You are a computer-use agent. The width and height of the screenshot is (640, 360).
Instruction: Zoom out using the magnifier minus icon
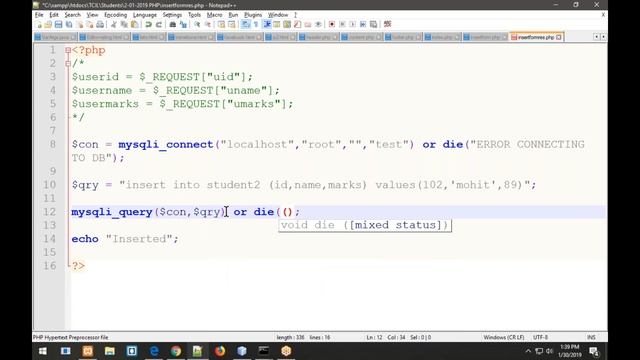coord(207,24)
